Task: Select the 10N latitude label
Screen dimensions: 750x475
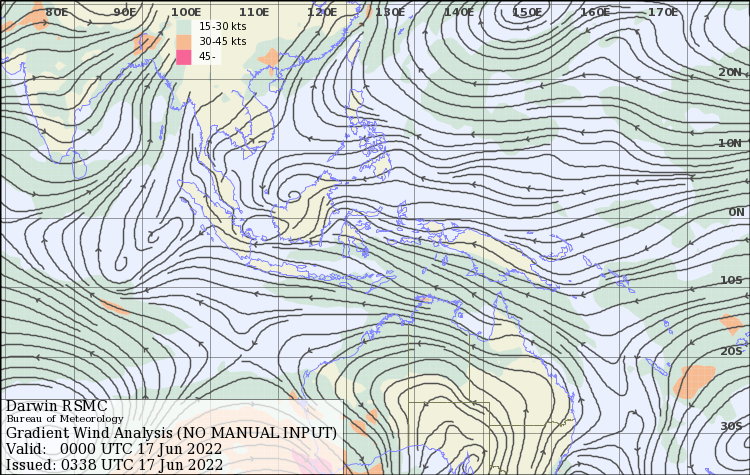Action: click(730, 143)
